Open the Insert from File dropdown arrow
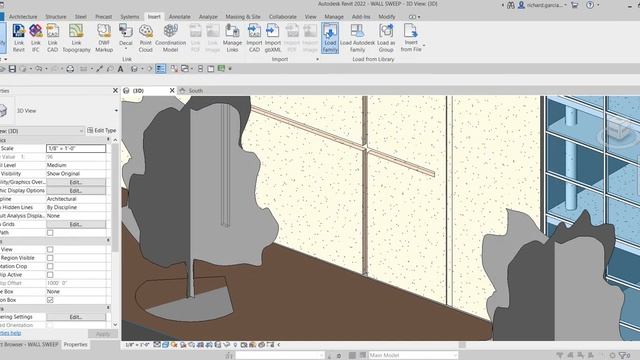Image resolution: width=640 pixels, height=360 pixels. pos(424,45)
